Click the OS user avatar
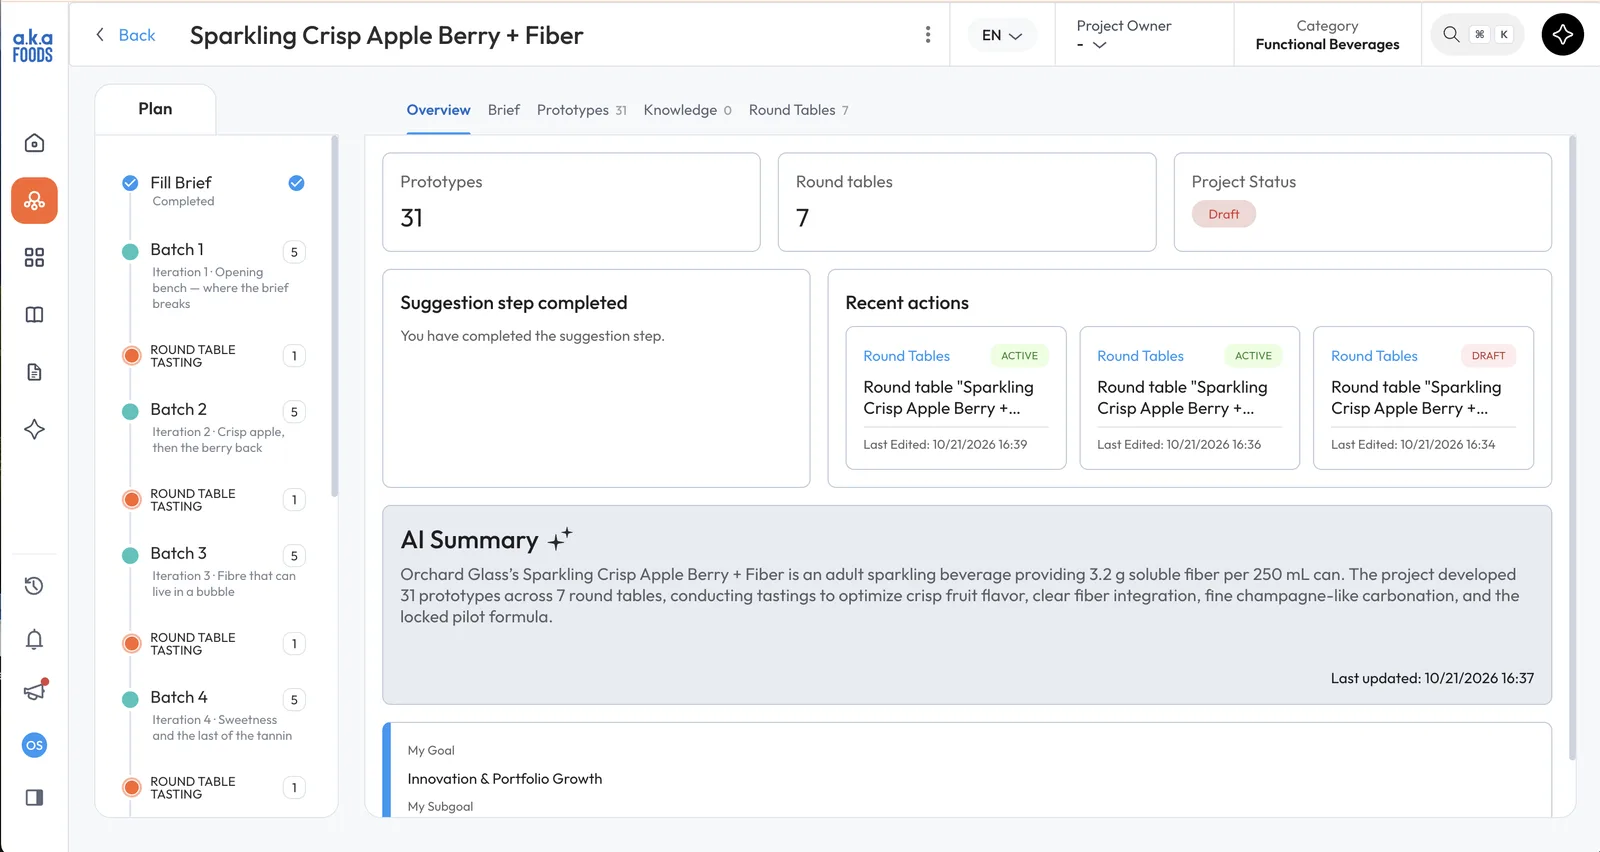 tap(34, 745)
